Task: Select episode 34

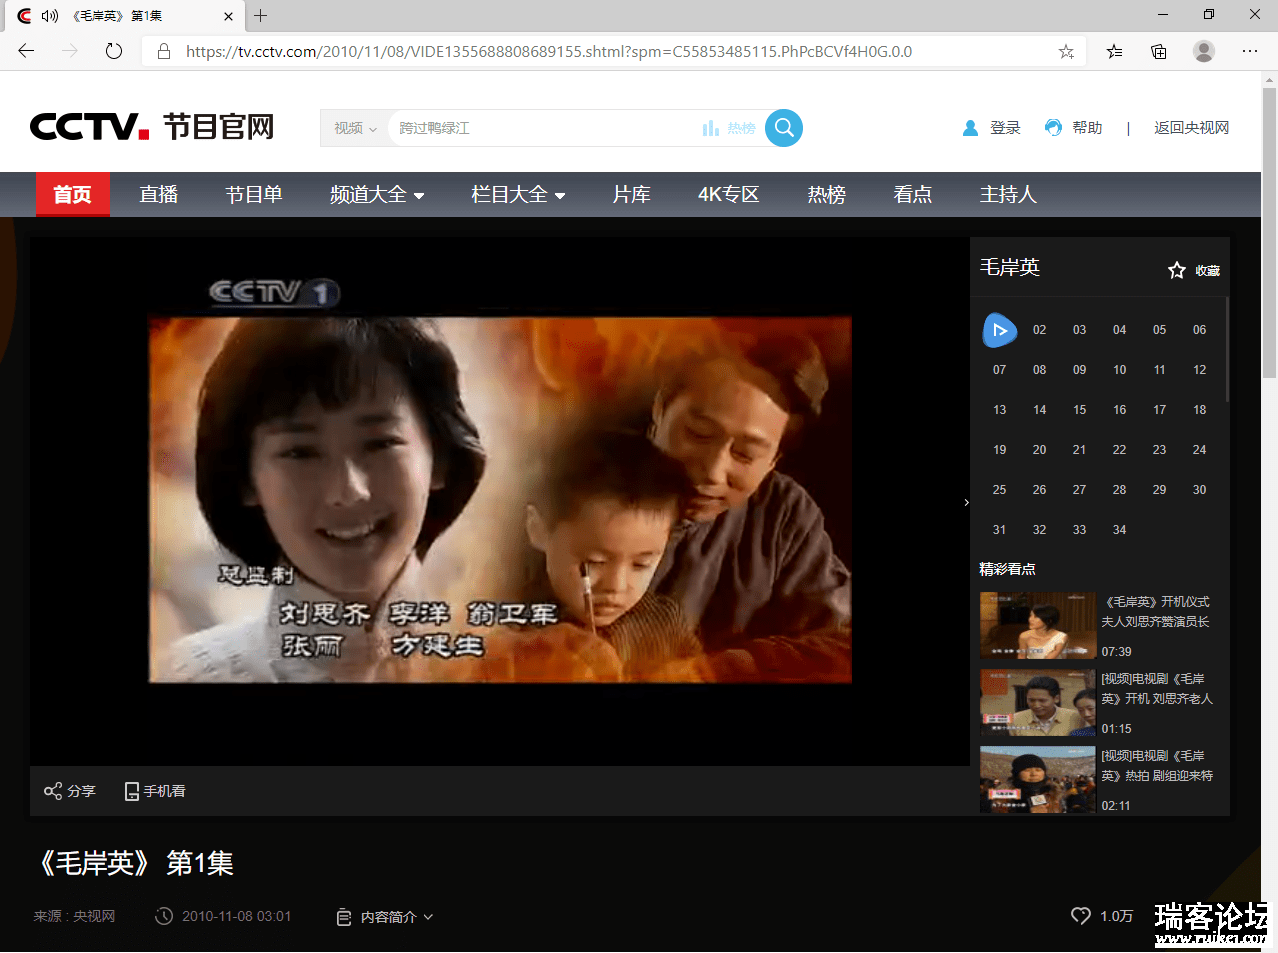Action: tap(1120, 530)
